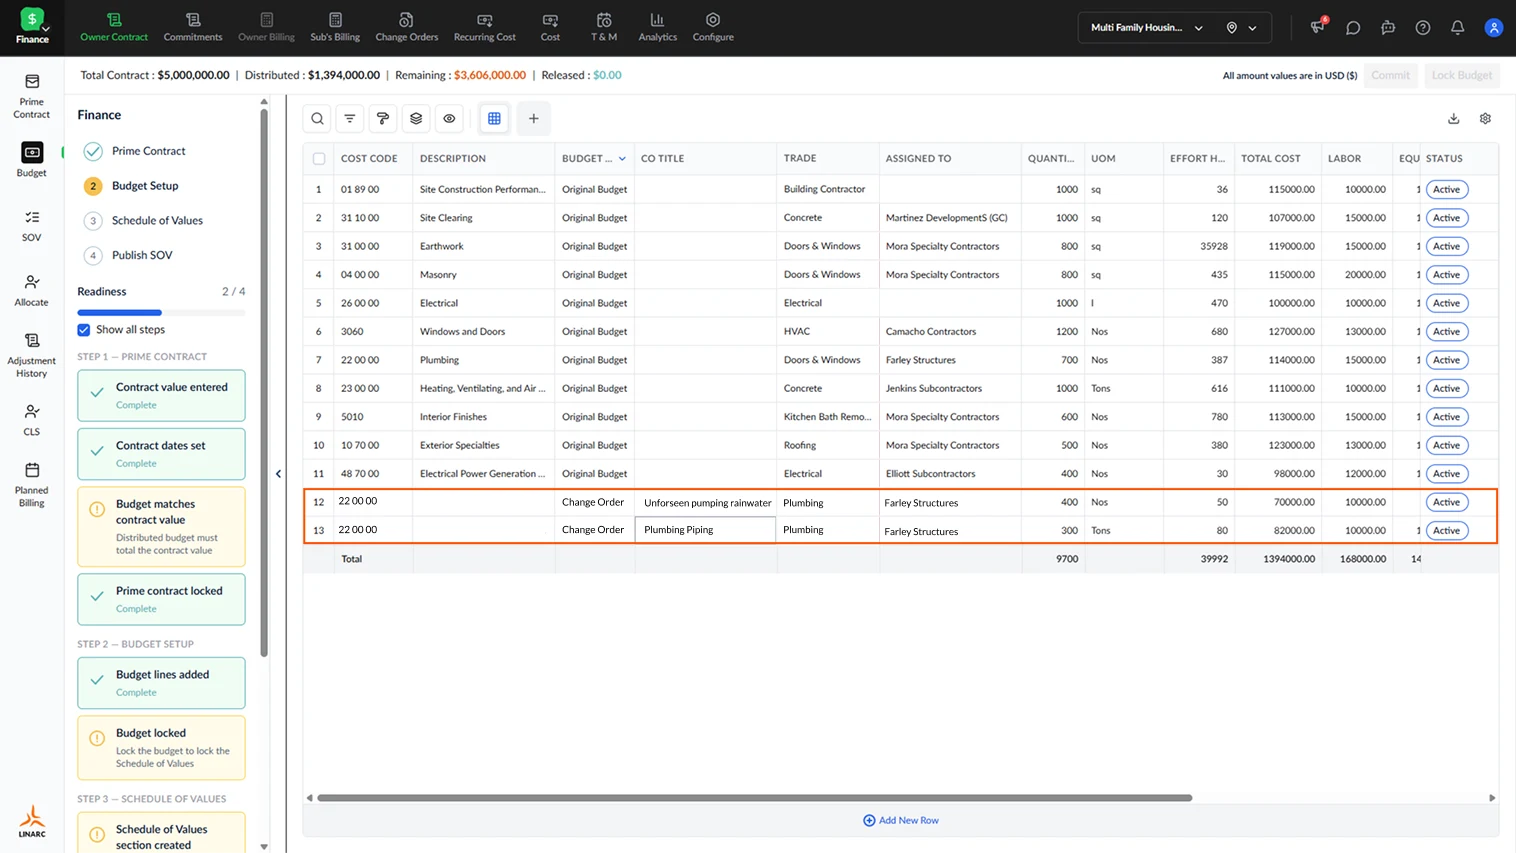The width and height of the screenshot is (1517, 853).
Task: Open the feedback comments icon
Action: point(1388,28)
